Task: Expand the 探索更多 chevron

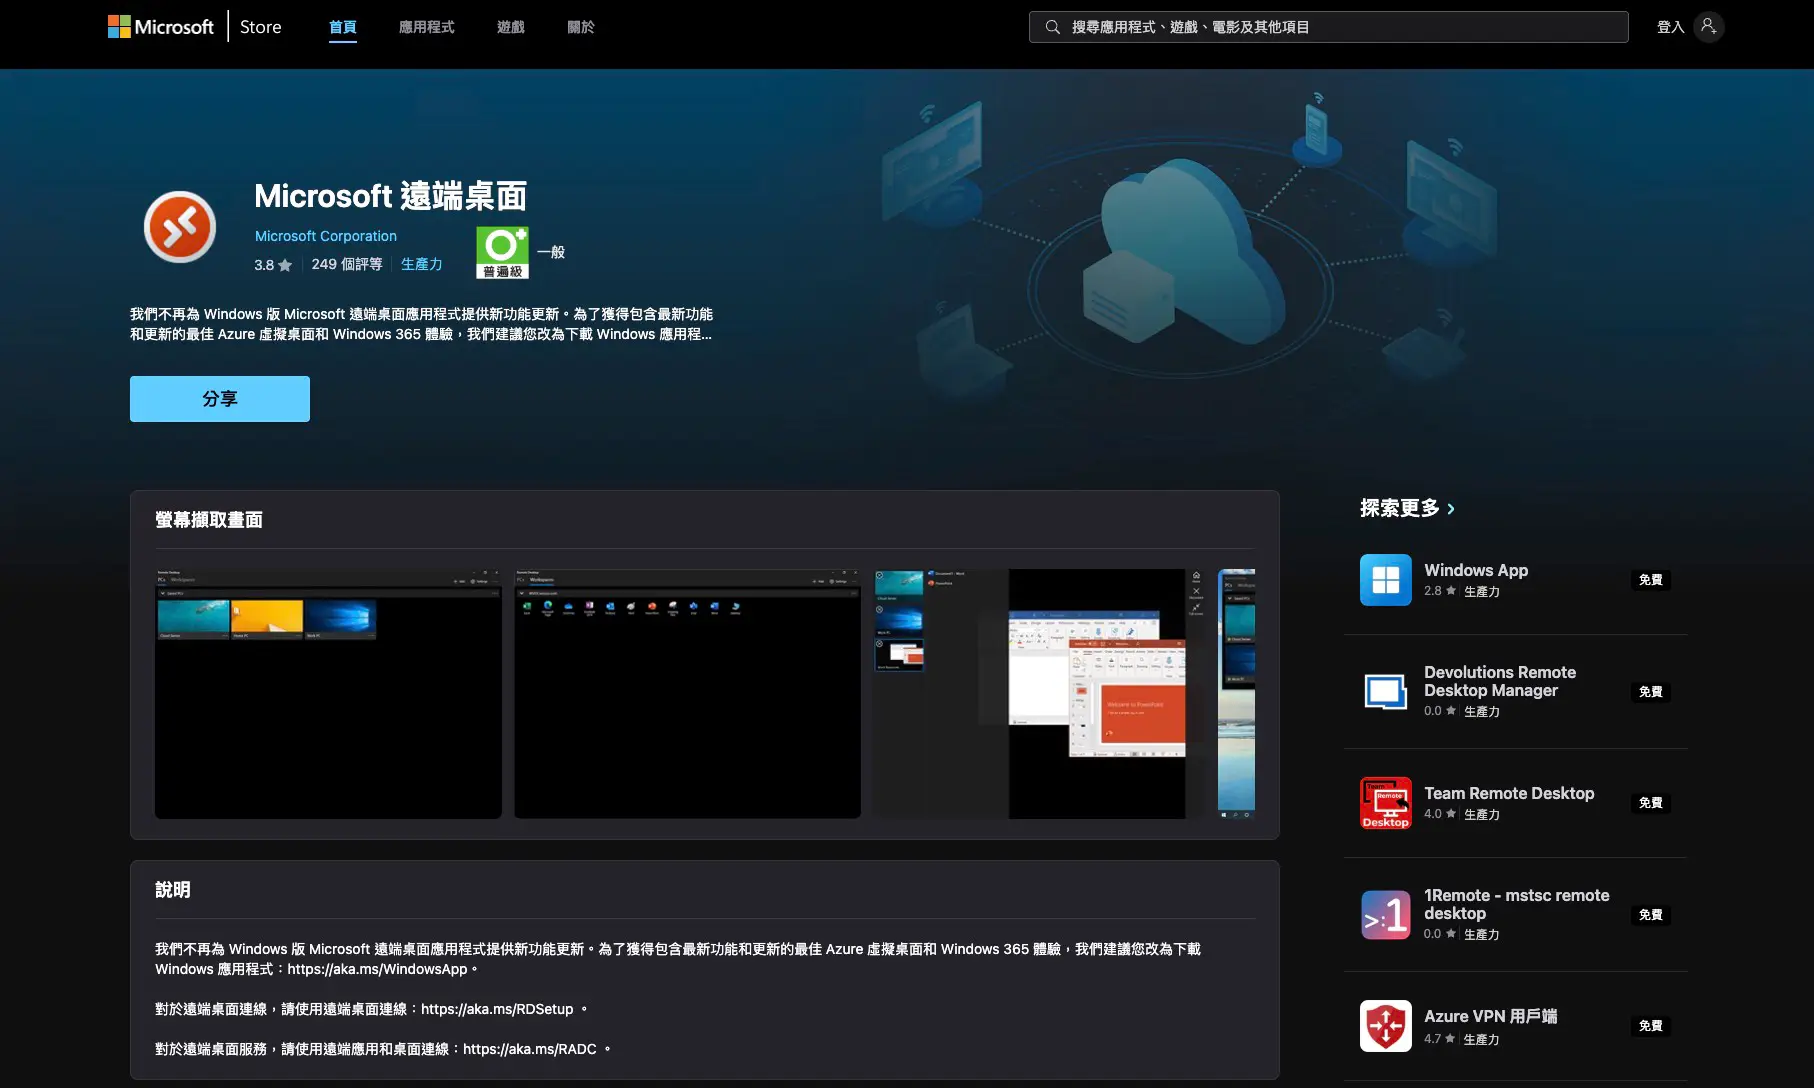Action: [x=1451, y=509]
